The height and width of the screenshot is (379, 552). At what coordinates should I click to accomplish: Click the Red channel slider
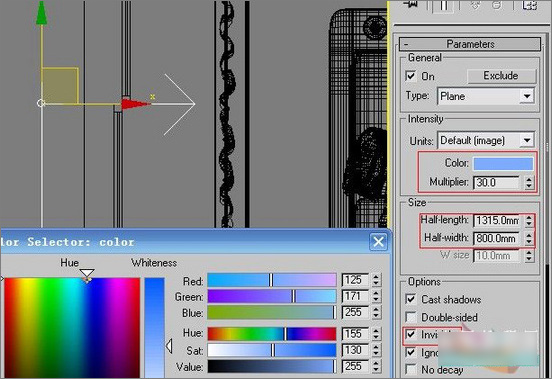pos(272,280)
